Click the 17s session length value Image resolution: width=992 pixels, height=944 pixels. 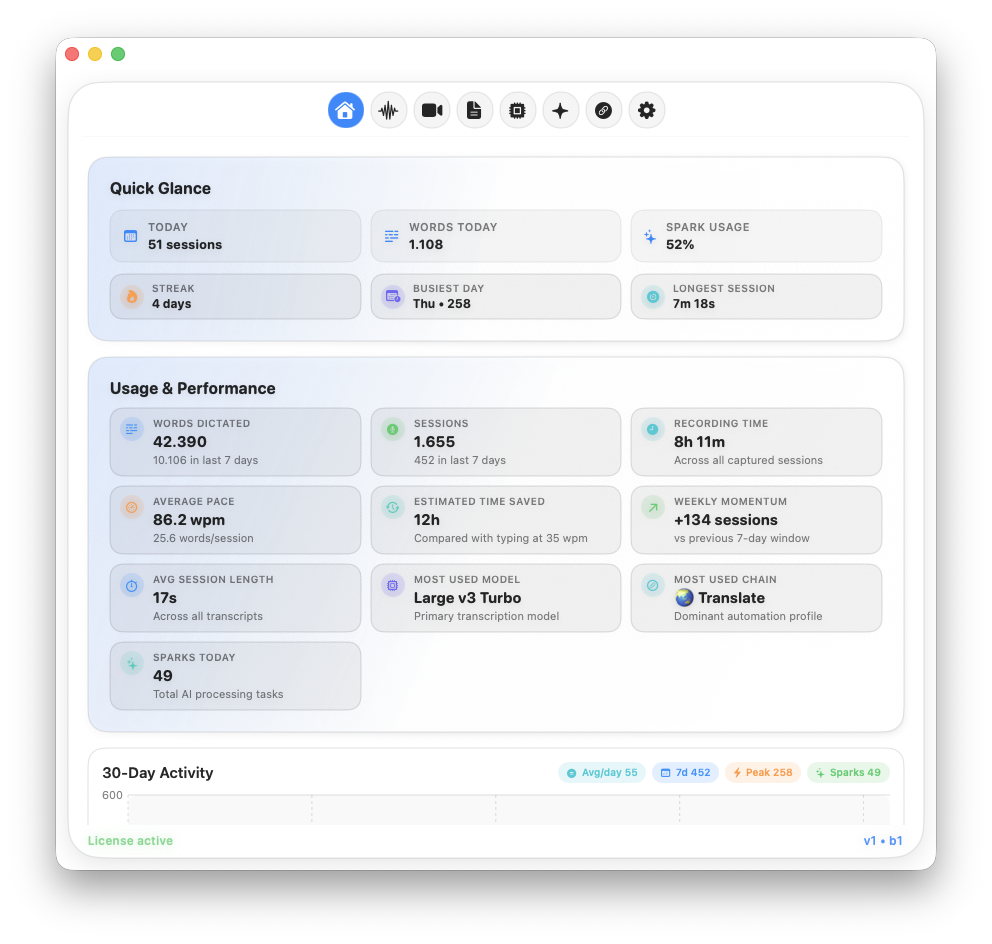click(164, 598)
